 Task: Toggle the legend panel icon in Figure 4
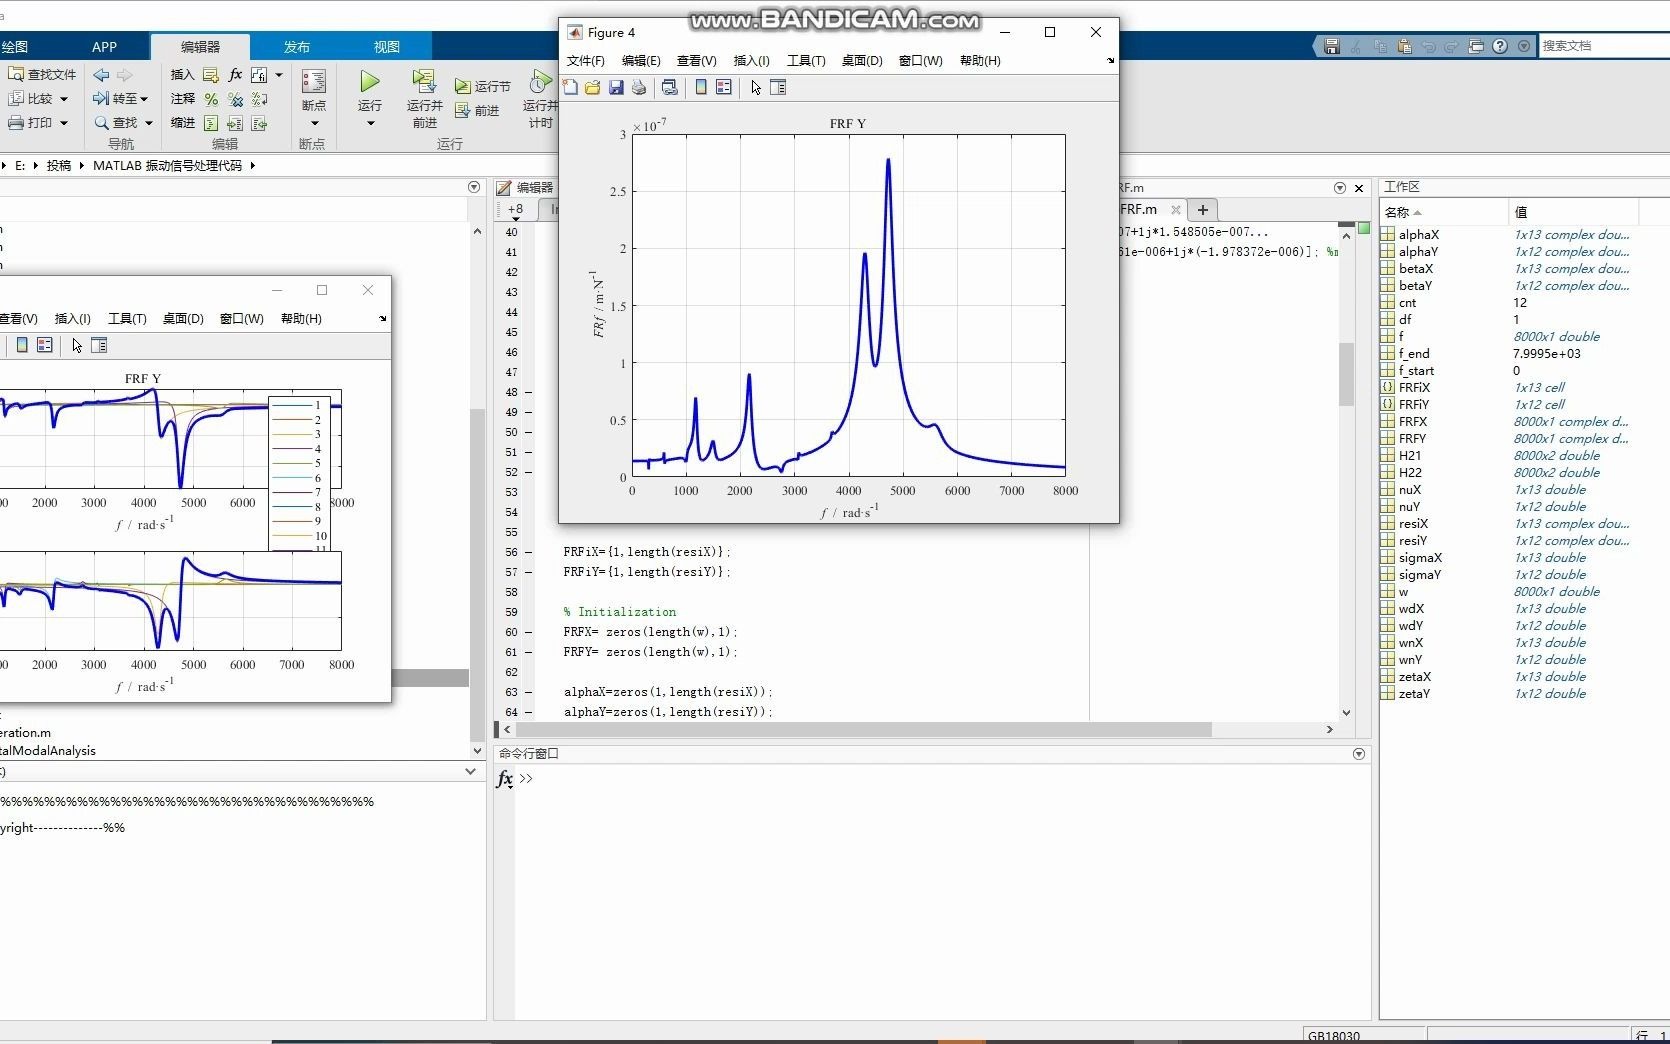[x=723, y=87]
